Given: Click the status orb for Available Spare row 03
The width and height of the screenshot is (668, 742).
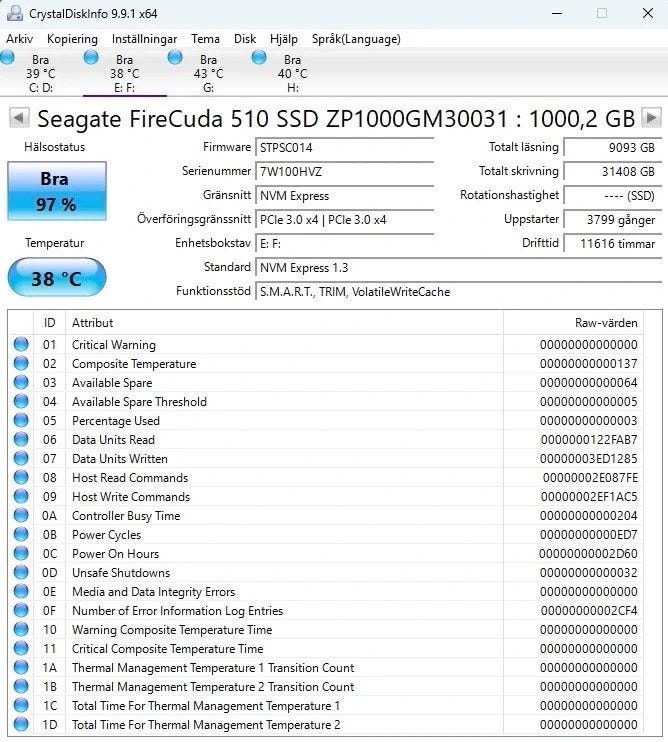Looking at the screenshot, I should tap(21, 382).
